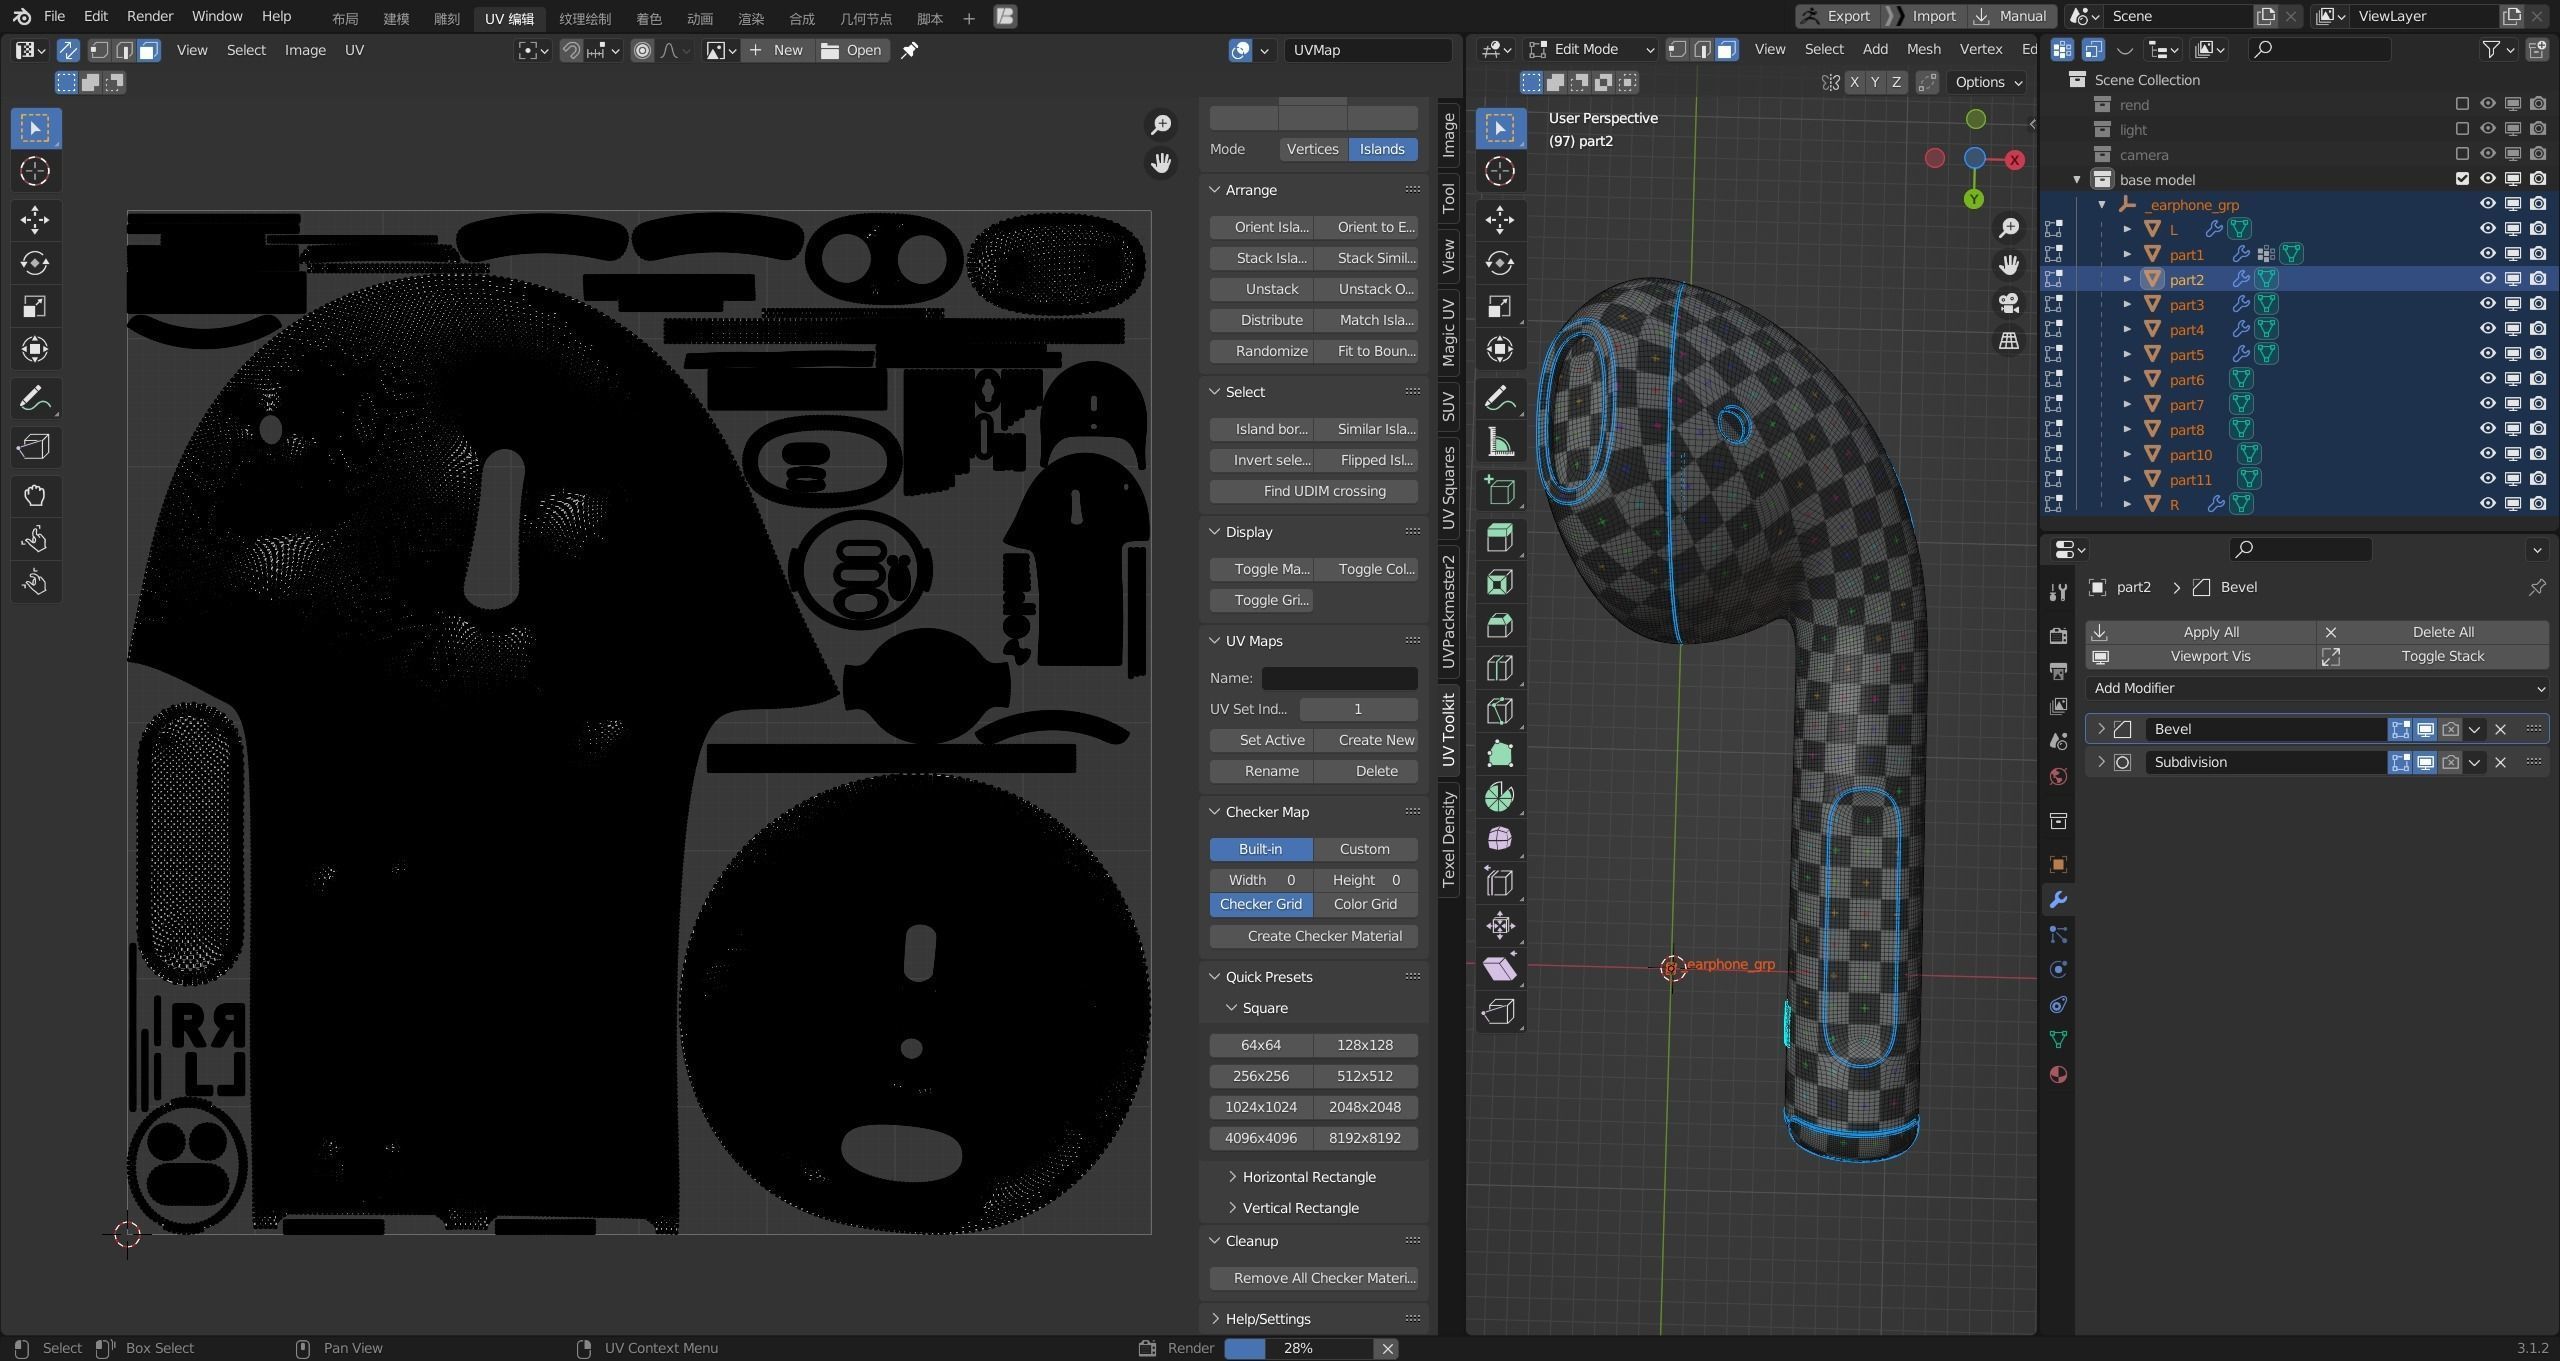Click the Render progress bar at 28%

click(x=1297, y=1348)
